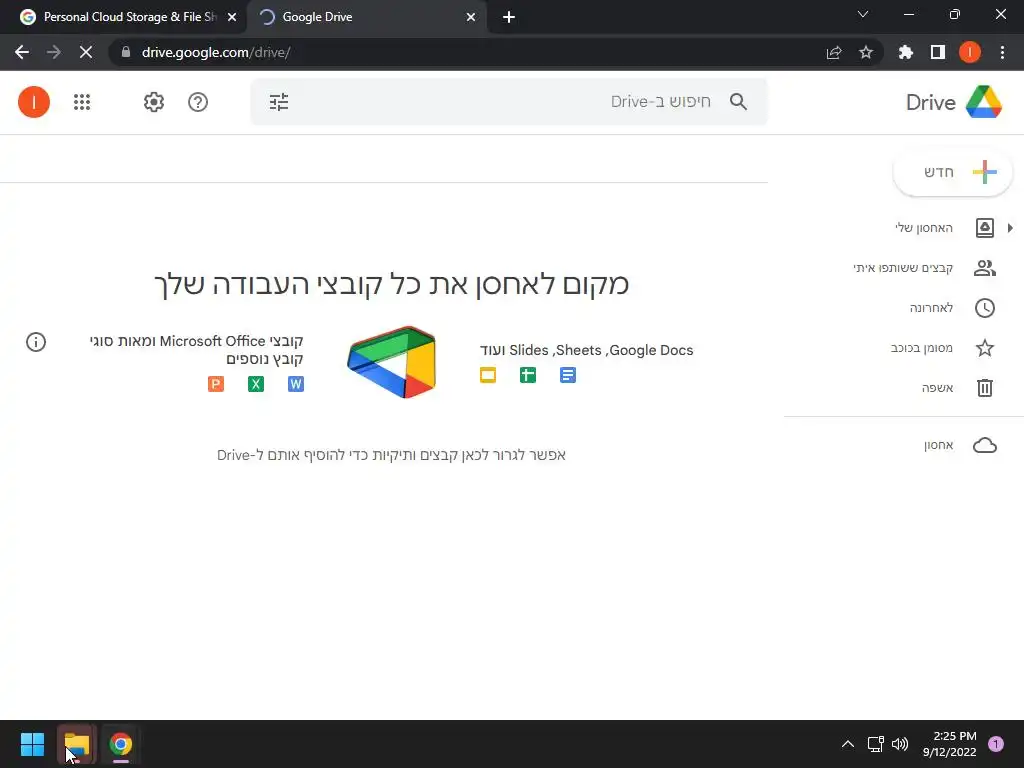Open tab search dropdown chevron

[x=863, y=14]
